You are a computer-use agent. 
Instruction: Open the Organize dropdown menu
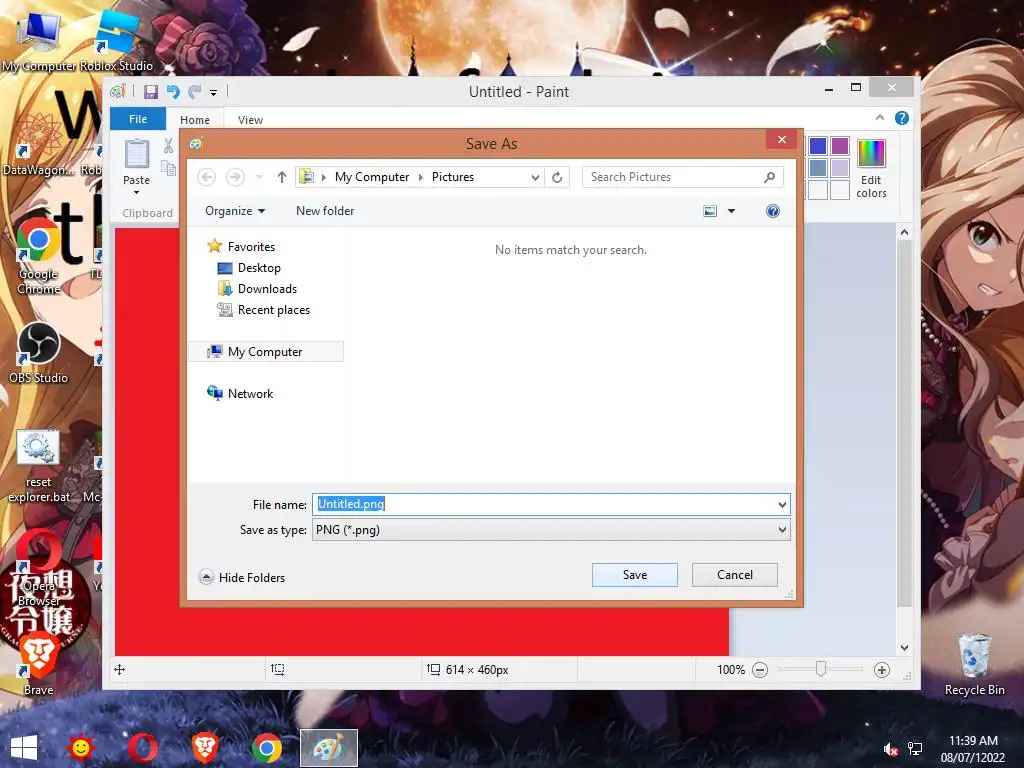235,211
